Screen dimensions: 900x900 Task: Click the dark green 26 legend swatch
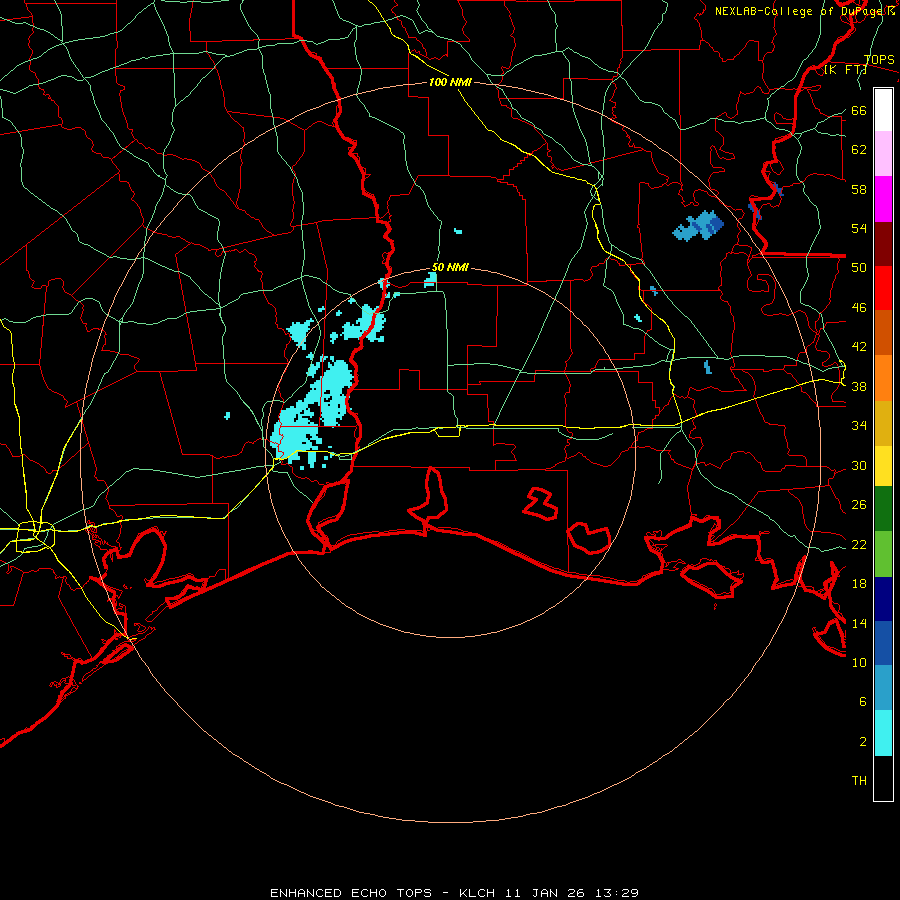coord(883,509)
